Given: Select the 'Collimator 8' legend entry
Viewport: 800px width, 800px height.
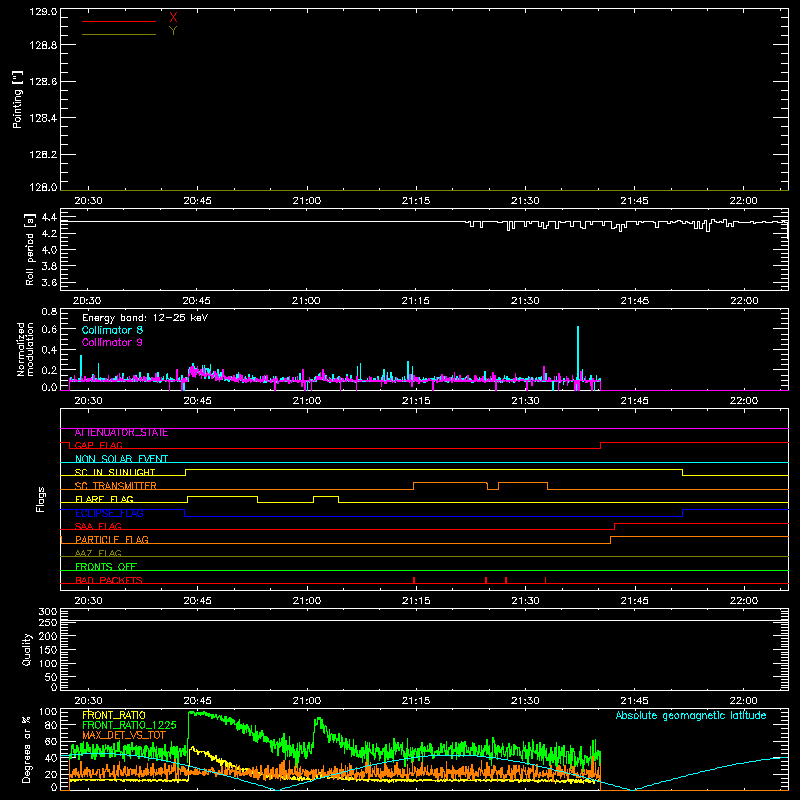Looking at the screenshot, I should [112, 330].
